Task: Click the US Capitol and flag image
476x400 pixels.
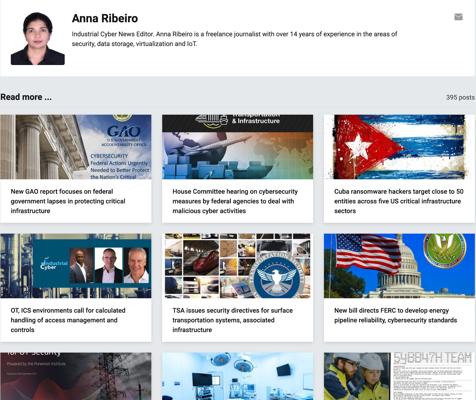Action: click(399, 266)
